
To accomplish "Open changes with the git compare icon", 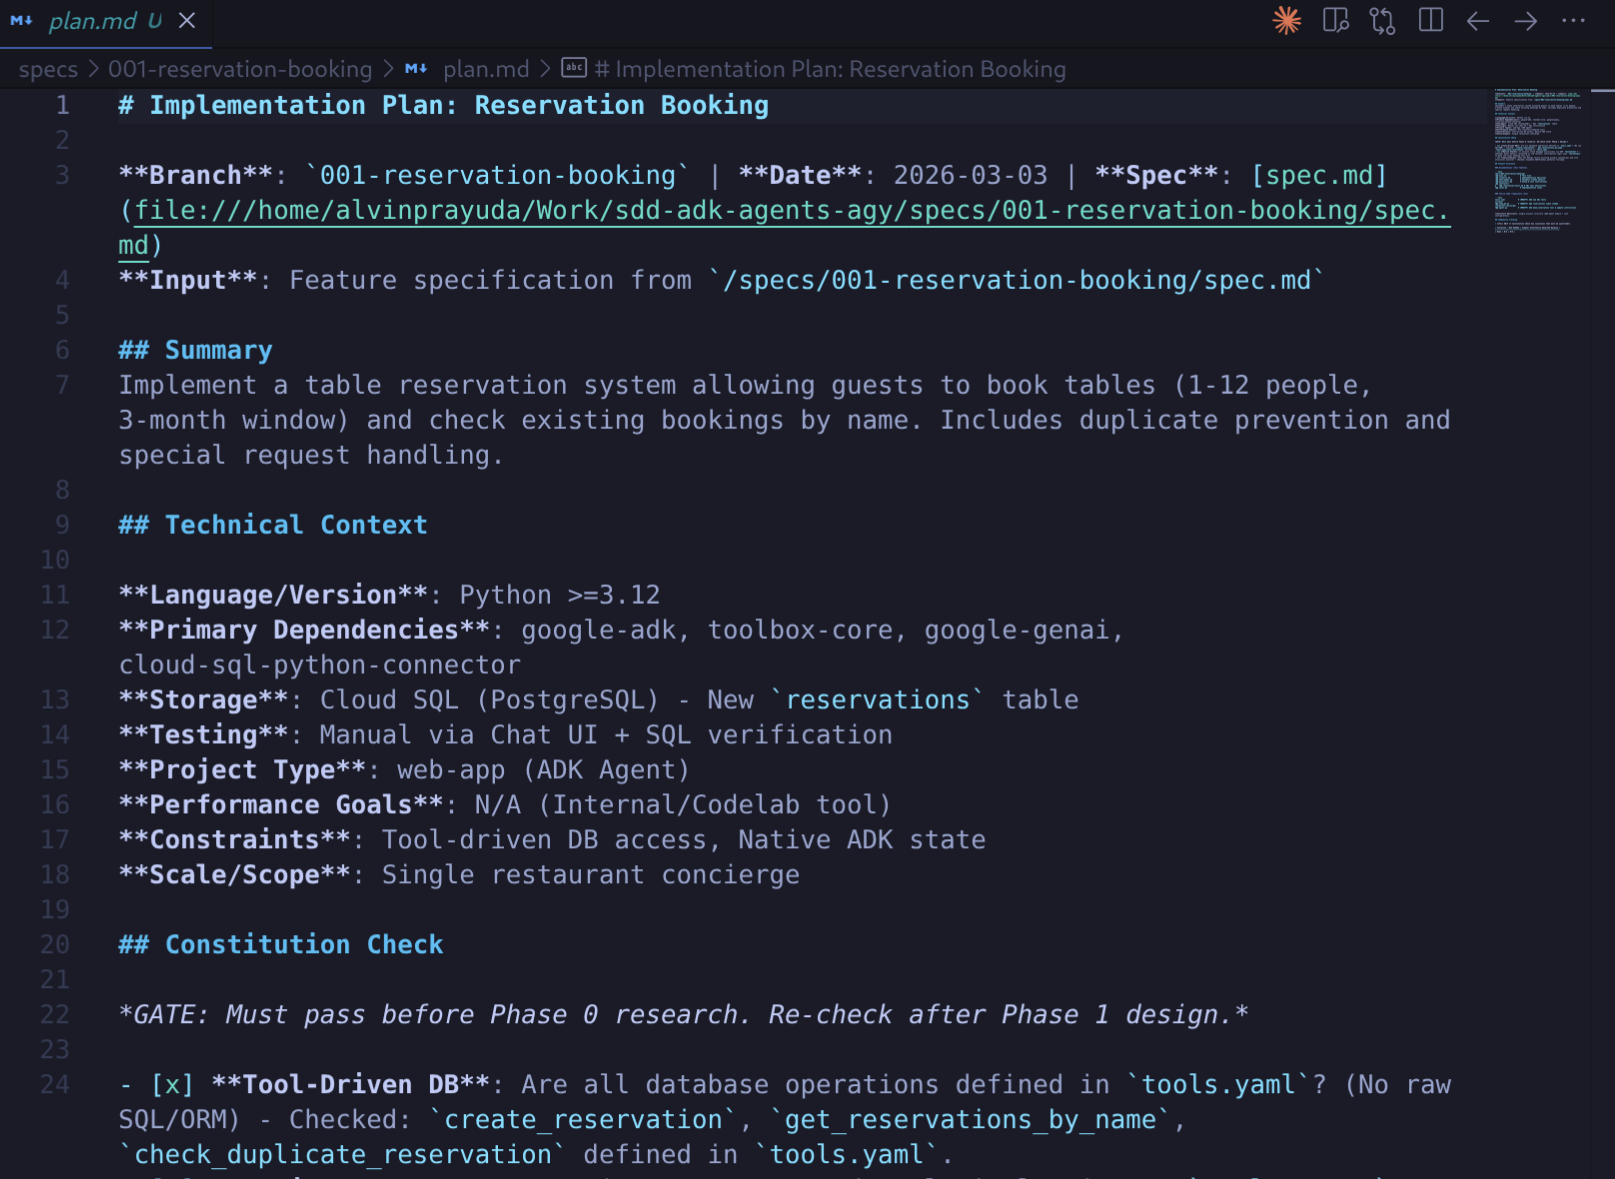I will 1382,20.
